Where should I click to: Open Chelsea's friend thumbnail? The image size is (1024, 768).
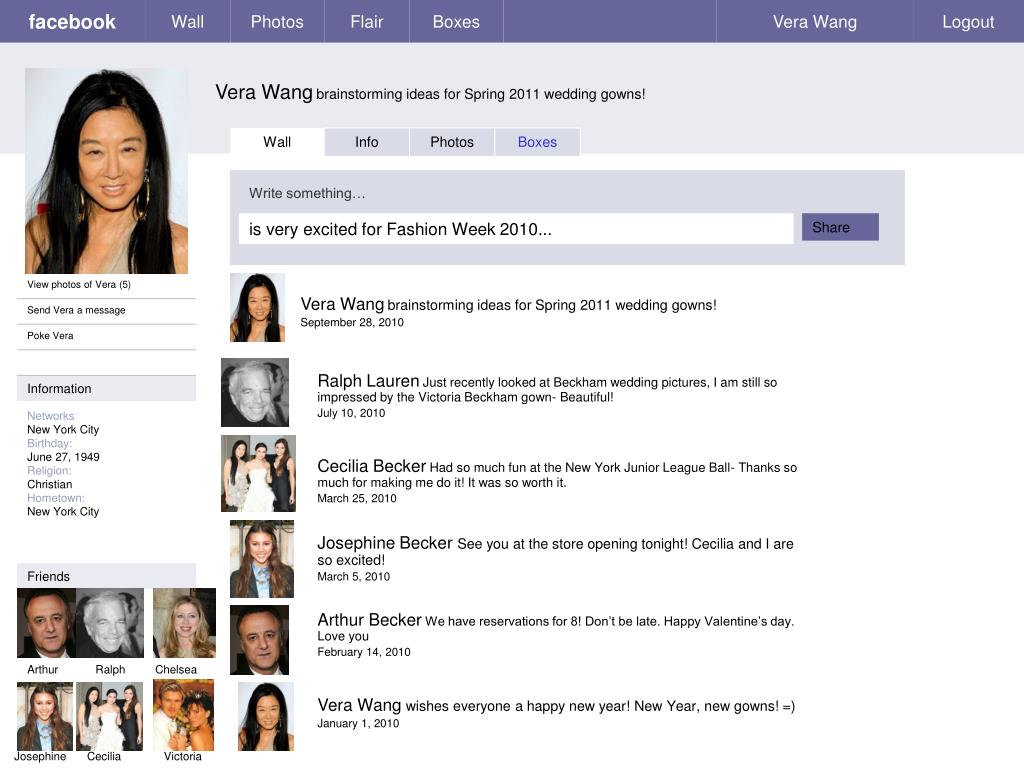click(184, 622)
